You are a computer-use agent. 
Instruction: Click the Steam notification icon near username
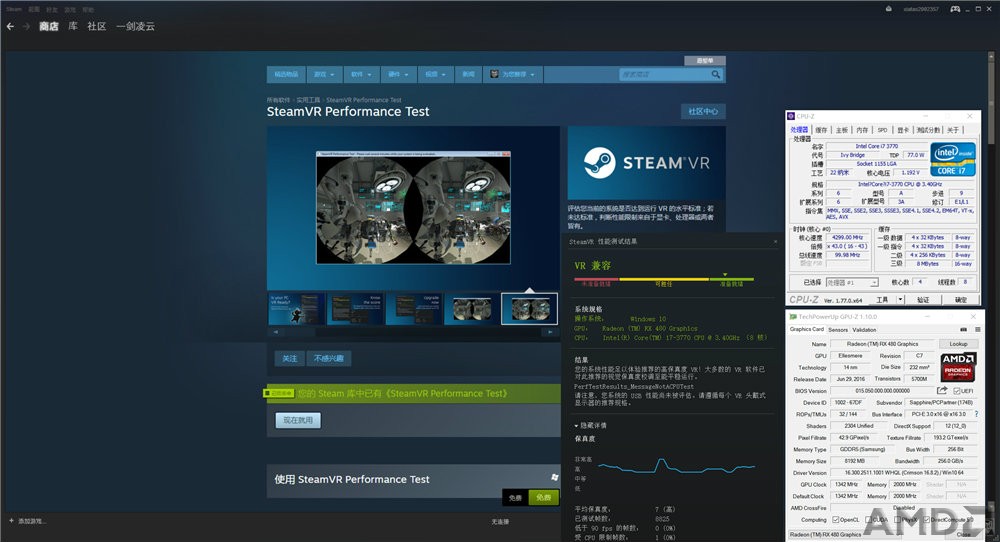[x=888, y=9]
